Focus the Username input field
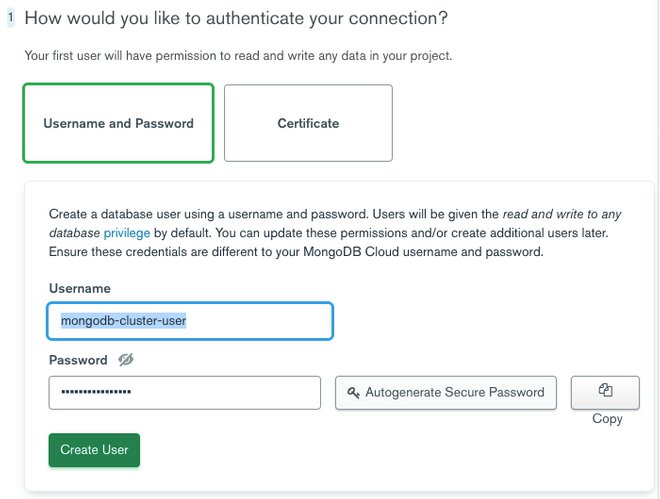The height and width of the screenshot is (499, 660). click(x=190, y=321)
